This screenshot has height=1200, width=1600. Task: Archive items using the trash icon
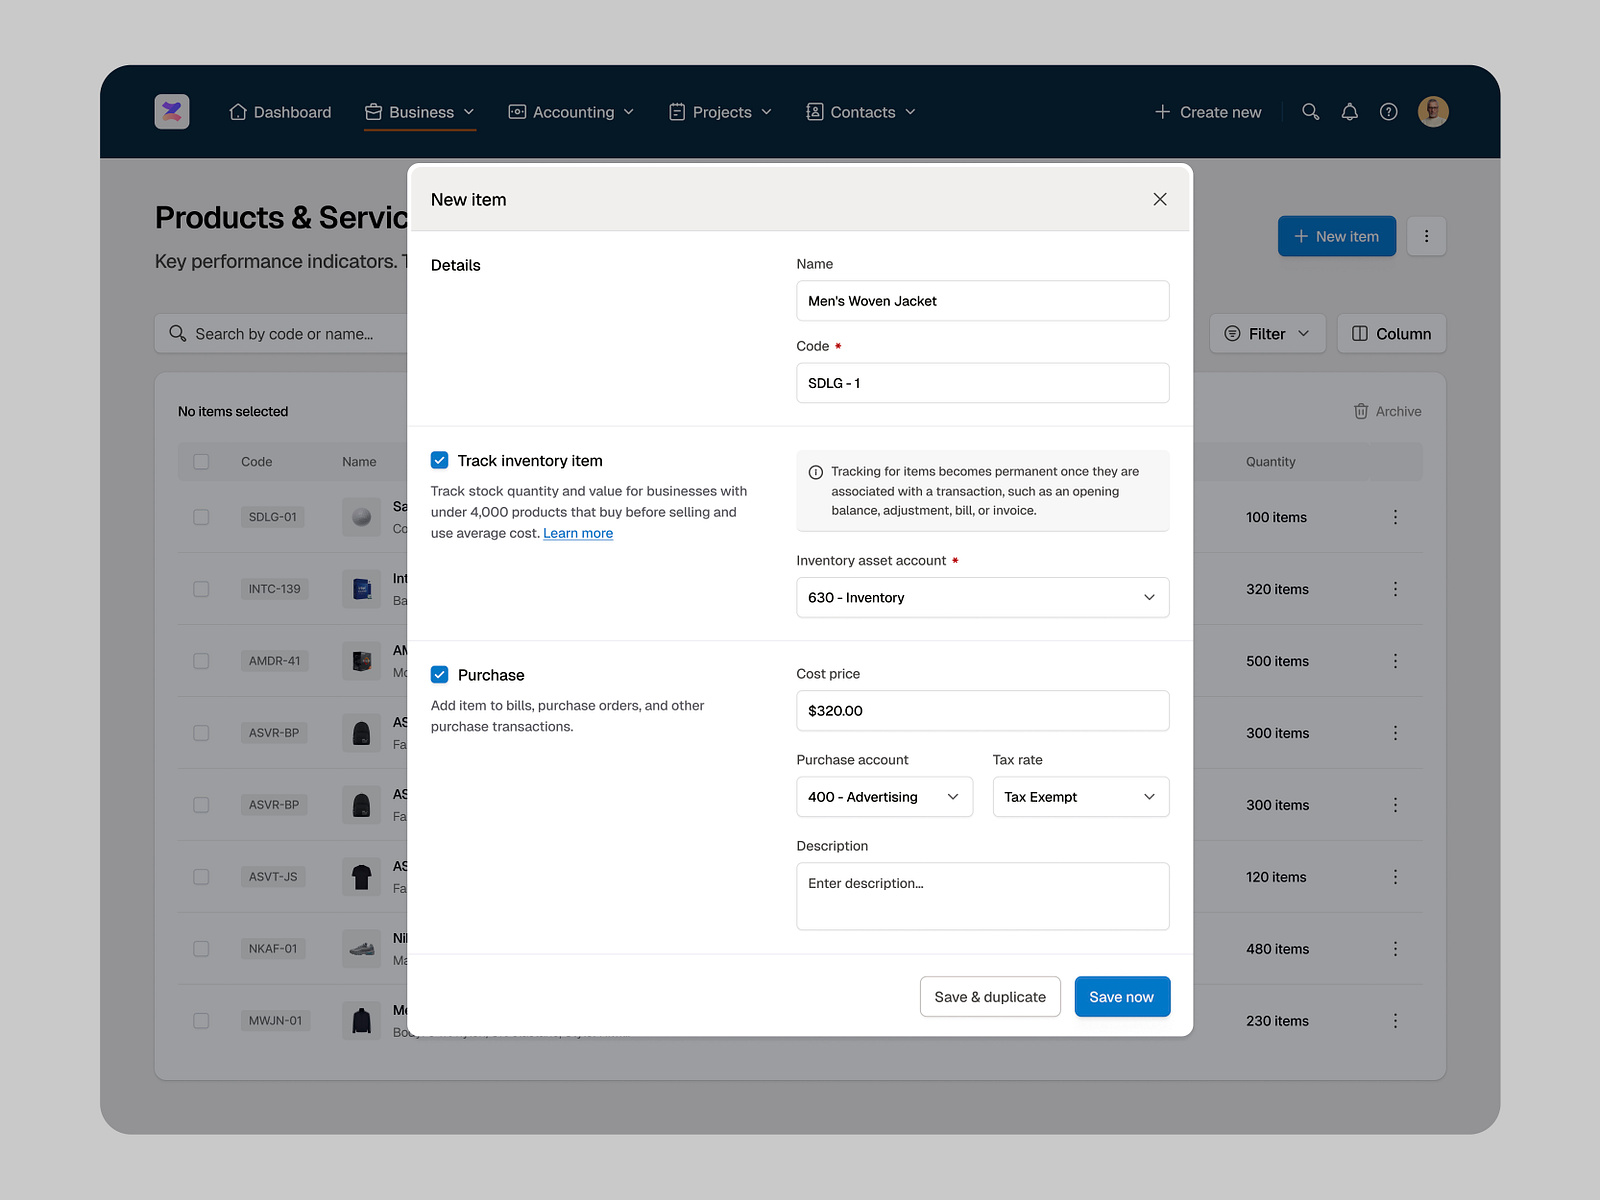click(x=1361, y=411)
